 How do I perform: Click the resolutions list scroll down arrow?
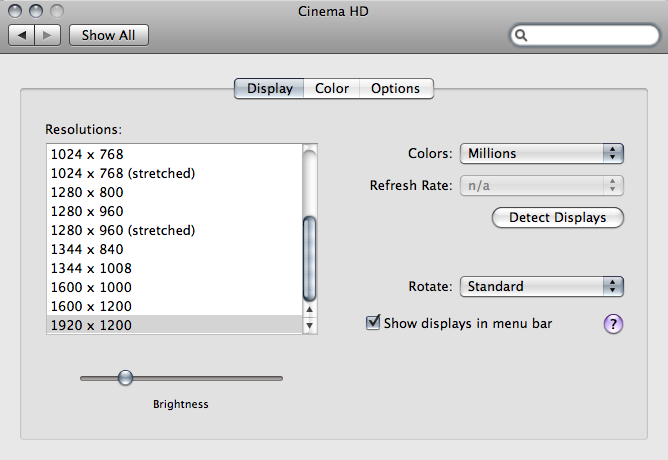pyautogui.click(x=310, y=326)
